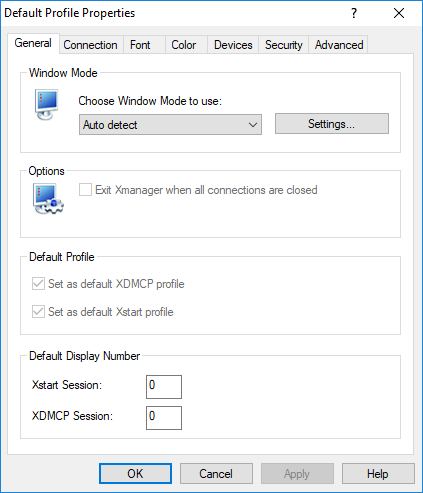
Task: Select the Security tab
Action: [x=284, y=45]
